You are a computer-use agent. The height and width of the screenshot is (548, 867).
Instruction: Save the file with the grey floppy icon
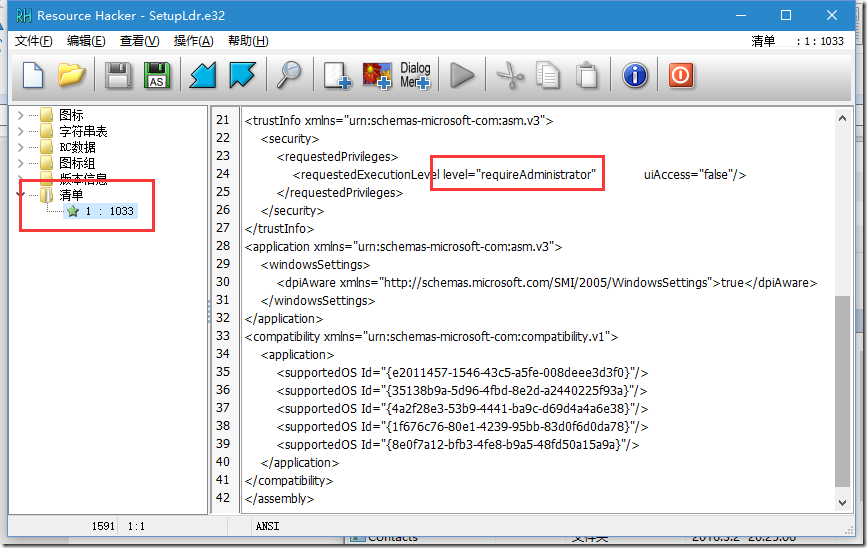tap(118, 75)
